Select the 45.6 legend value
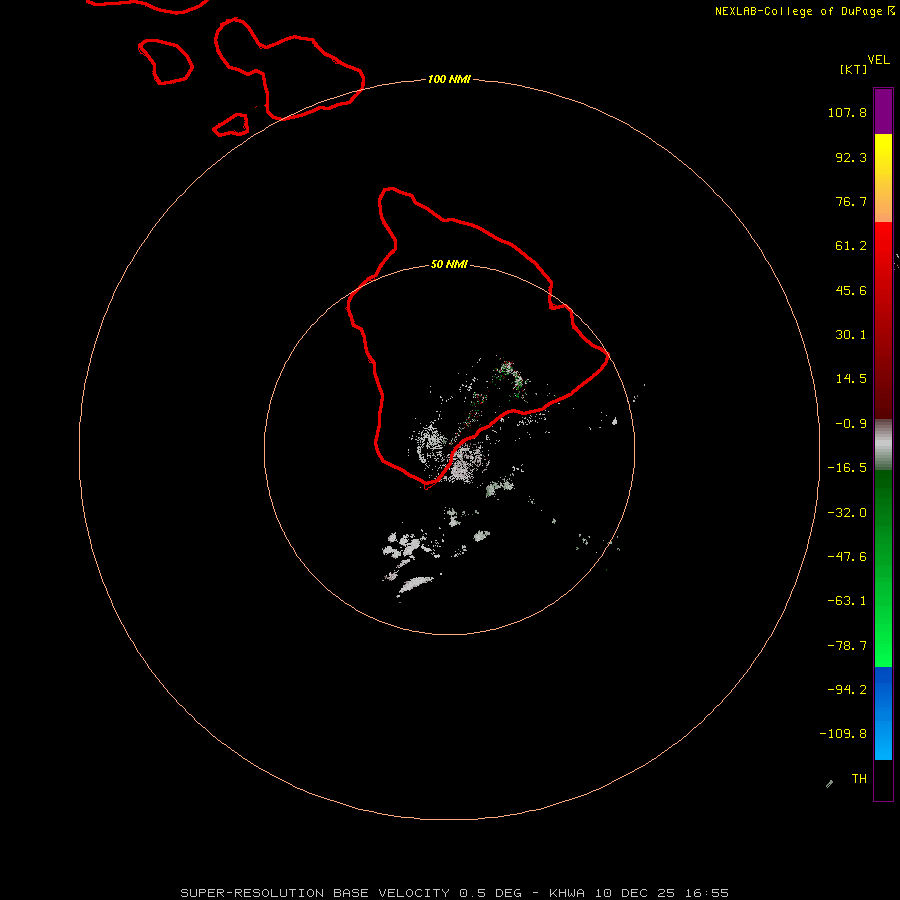 [851, 290]
